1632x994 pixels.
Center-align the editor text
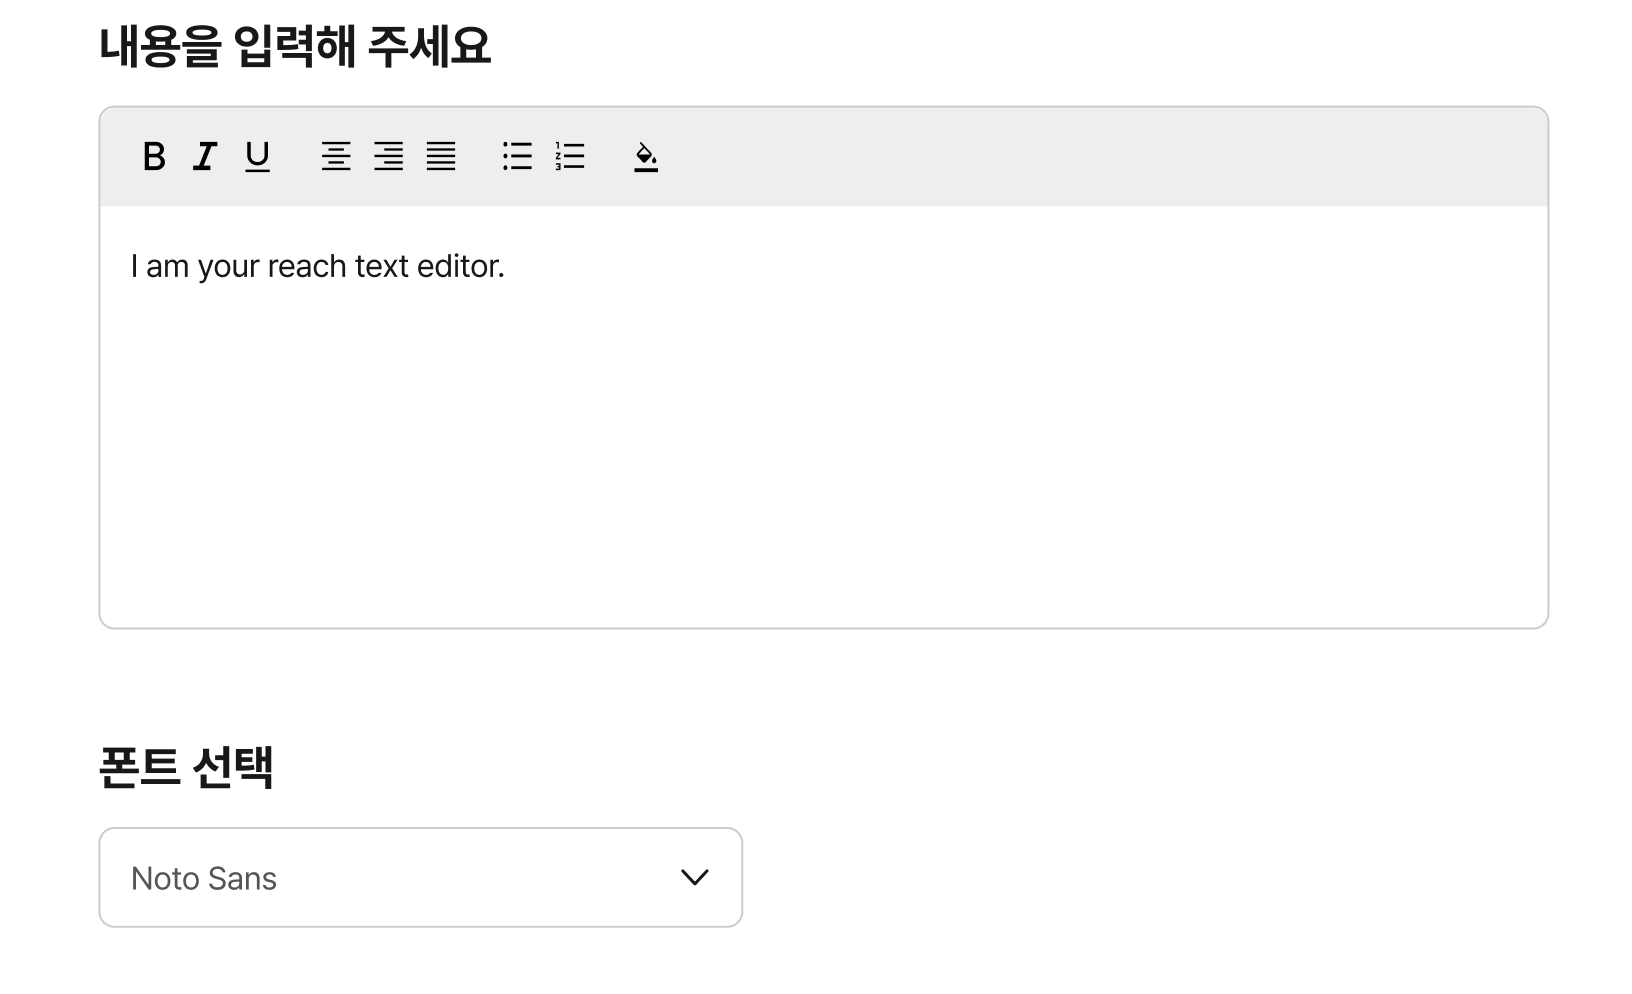pos(336,156)
